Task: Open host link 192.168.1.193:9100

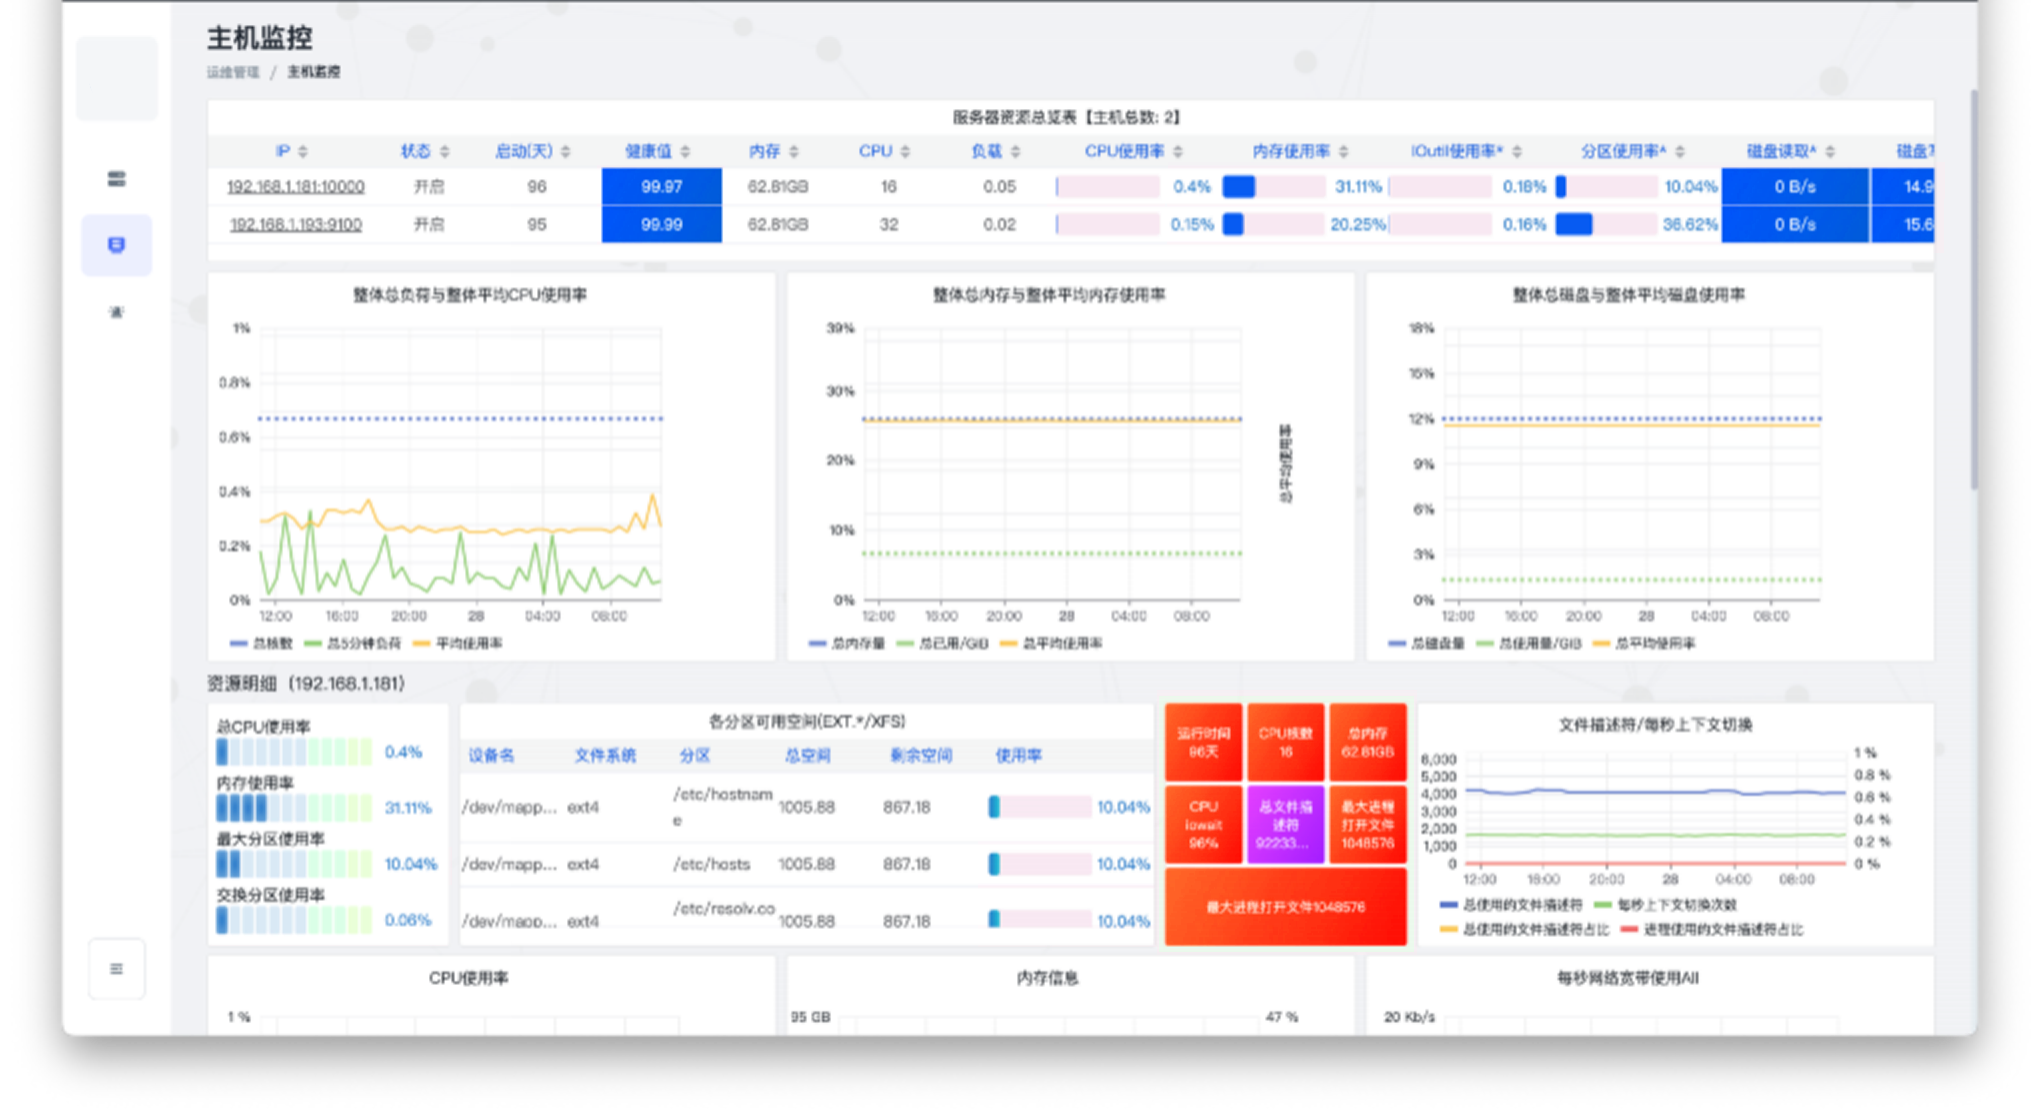Action: pos(296,225)
